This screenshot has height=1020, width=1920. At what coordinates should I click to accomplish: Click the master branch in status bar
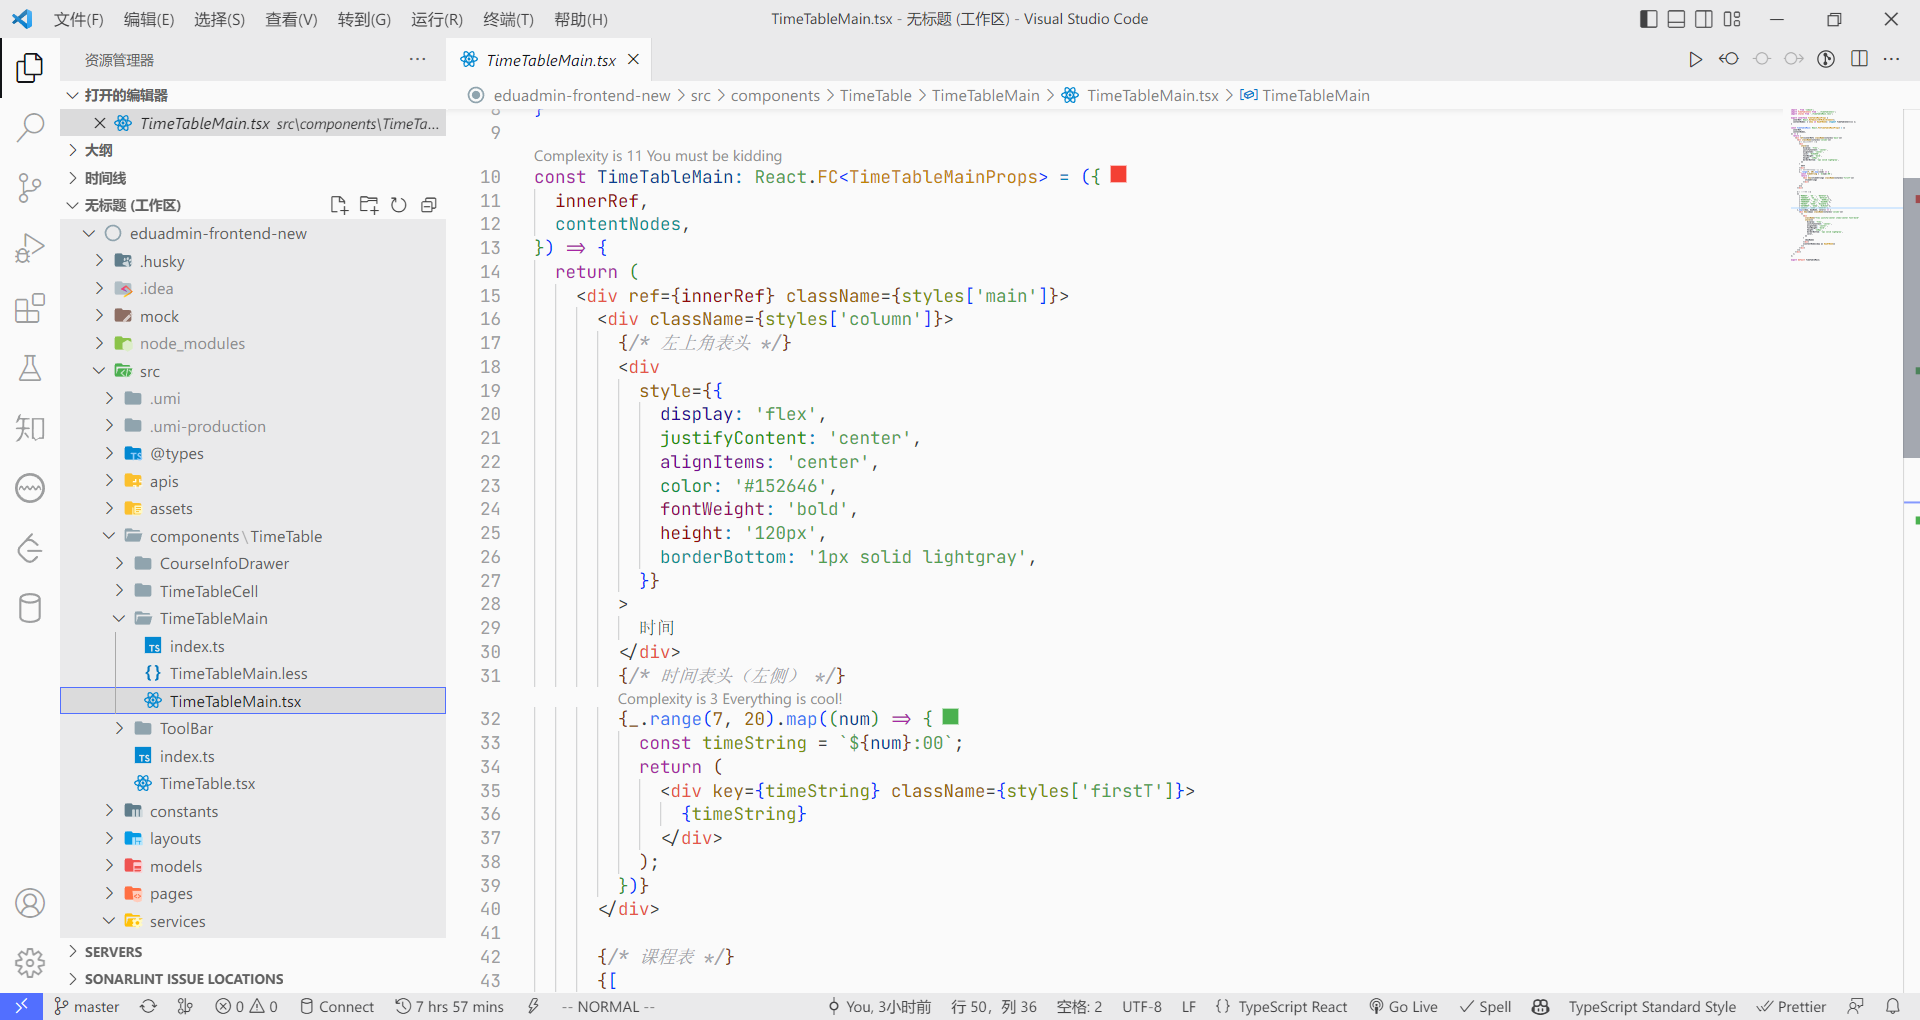87,1006
